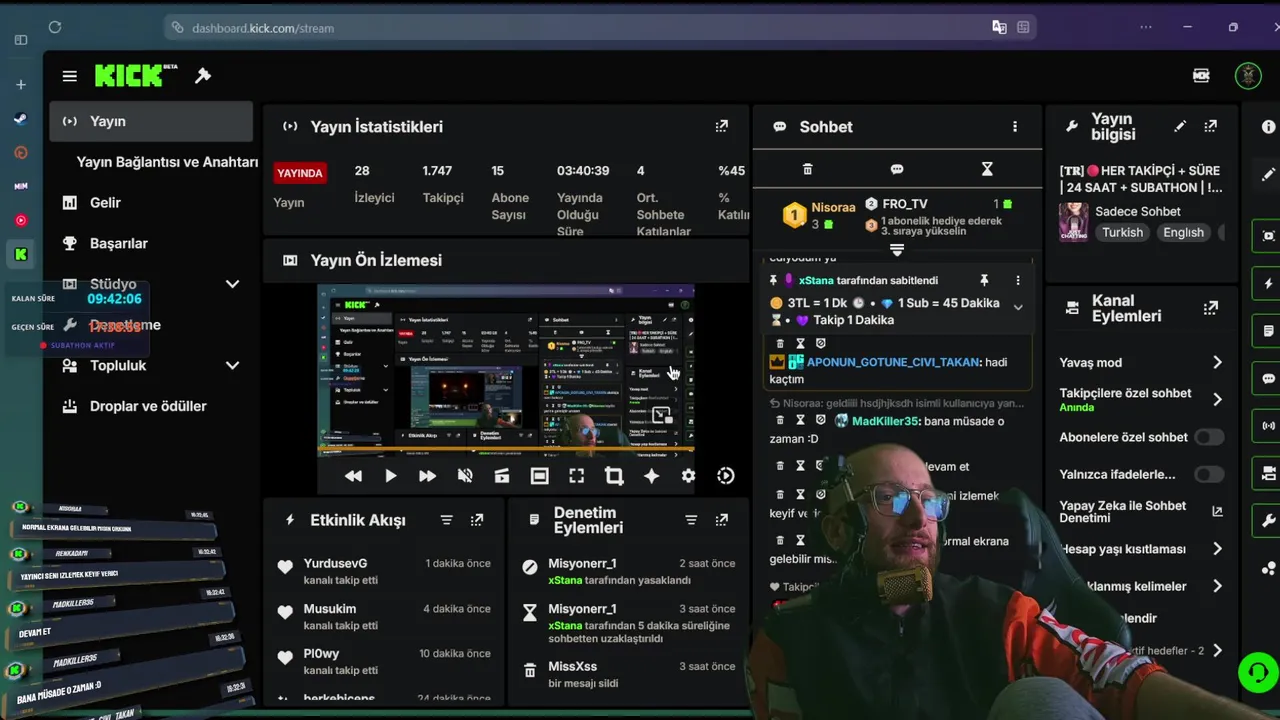Pop out the Yayın bilgisi panel
This screenshot has width=1280, height=720.
(1211, 126)
